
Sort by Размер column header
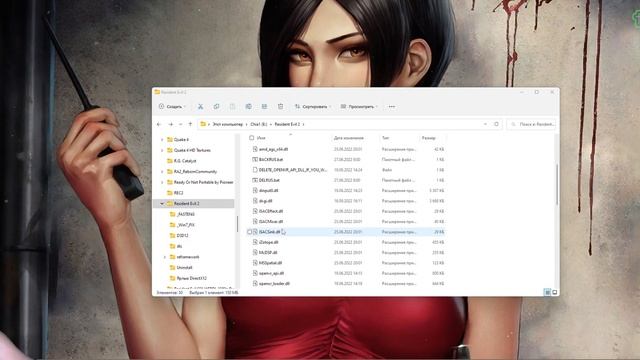click(429, 138)
